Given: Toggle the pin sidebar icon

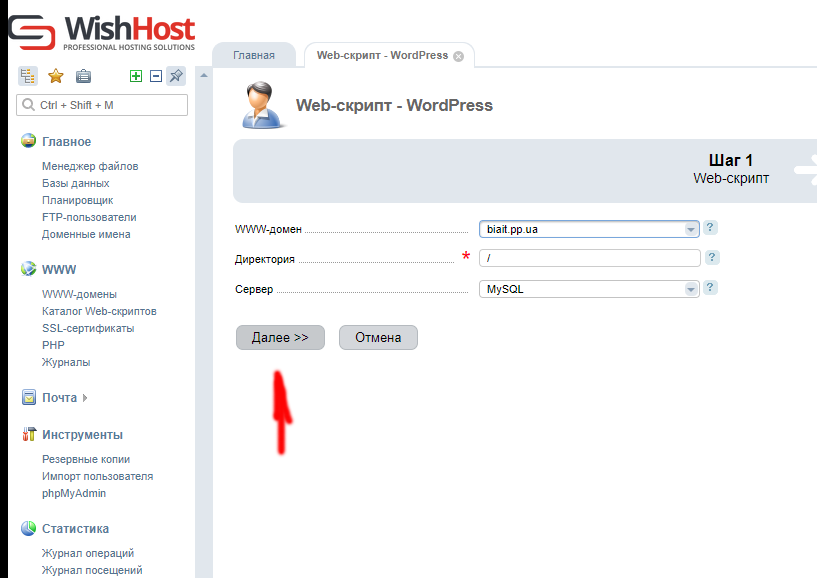Looking at the screenshot, I should point(176,76).
